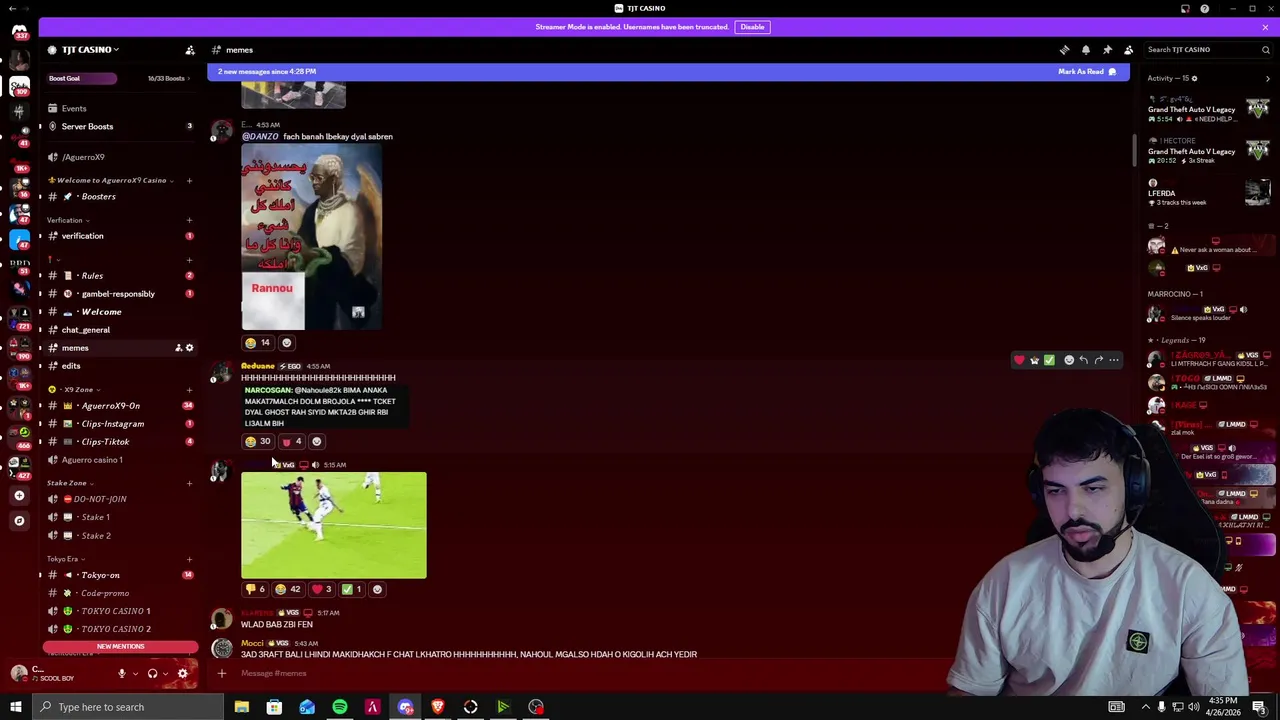Screen dimensions: 1280x720
Task: Open notification settings bell icon
Action: click(1086, 50)
